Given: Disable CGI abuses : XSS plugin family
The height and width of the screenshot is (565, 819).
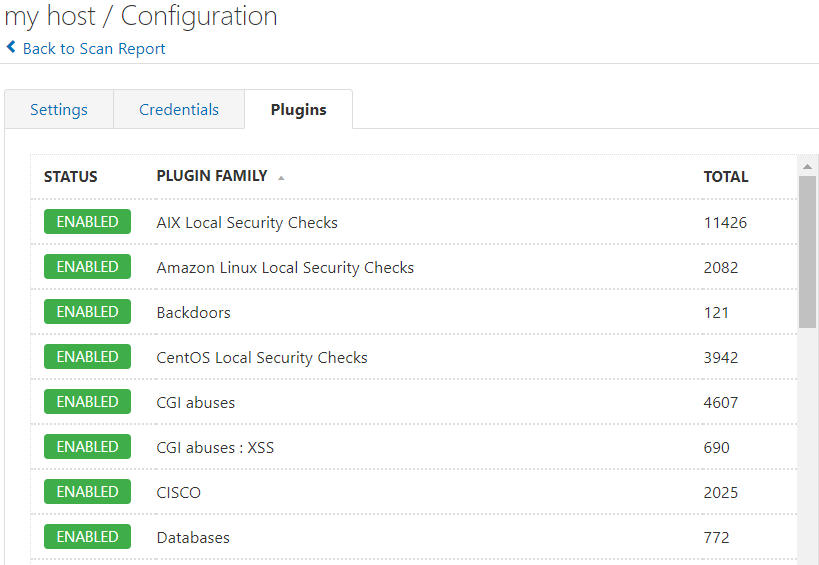Looking at the screenshot, I should pyautogui.click(x=87, y=447).
